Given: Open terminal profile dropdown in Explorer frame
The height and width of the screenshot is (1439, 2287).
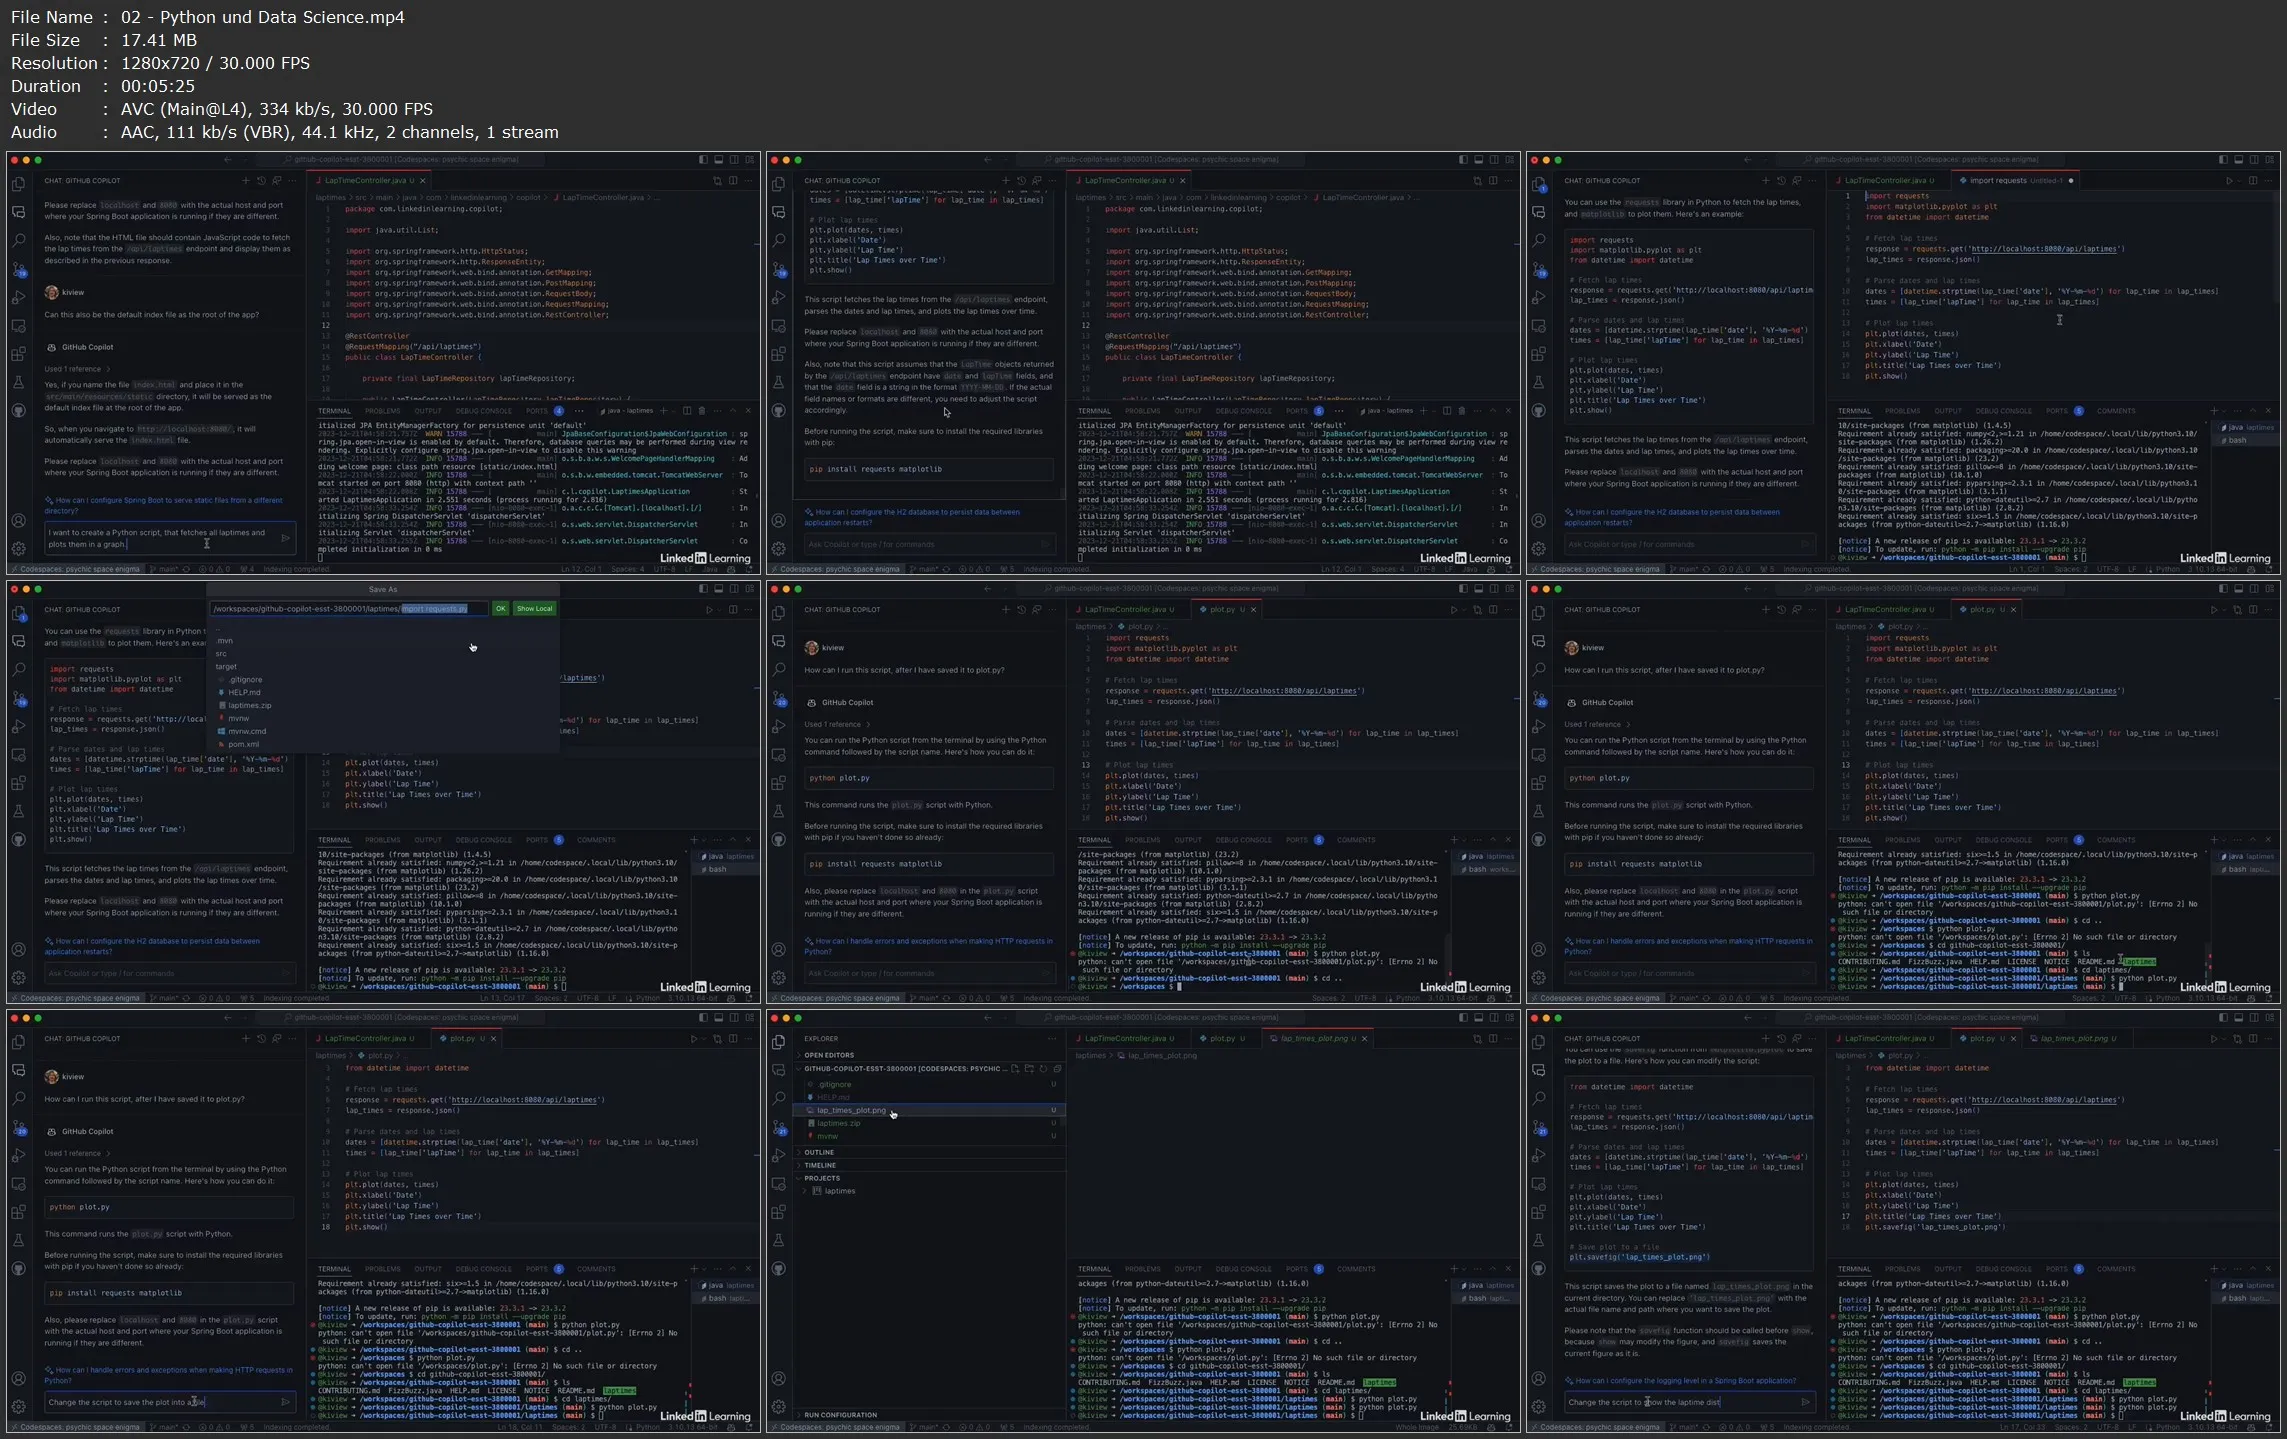Looking at the screenshot, I should click(1464, 1269).
